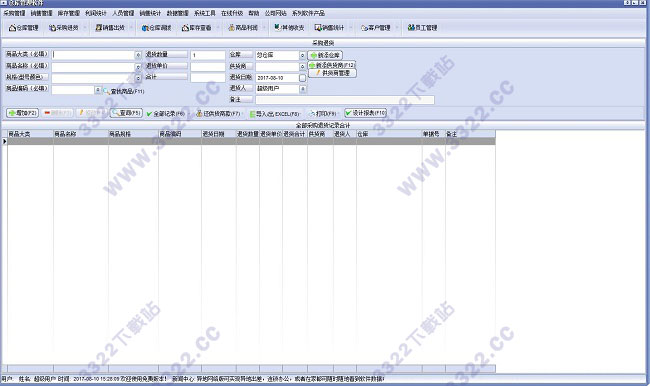
Task: Toggle the checkbox beside the return date
Action: coord(303,78)
